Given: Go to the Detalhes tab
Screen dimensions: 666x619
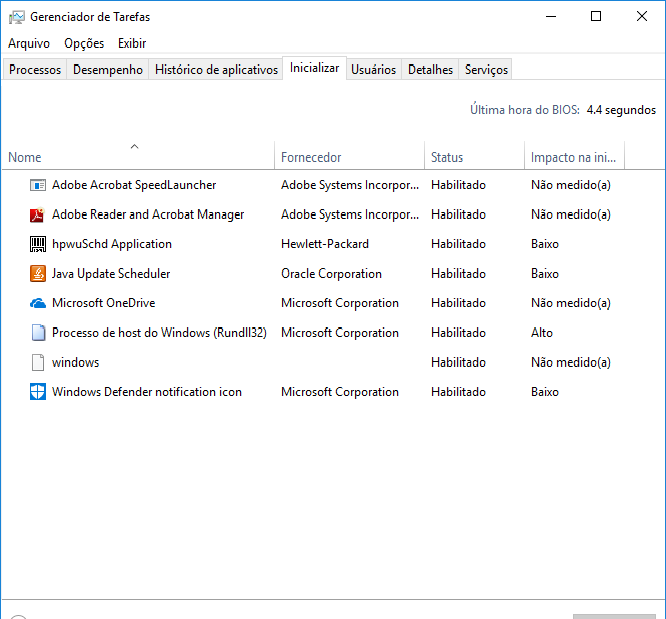Looking at the screenshot, I should pos(430,69).
